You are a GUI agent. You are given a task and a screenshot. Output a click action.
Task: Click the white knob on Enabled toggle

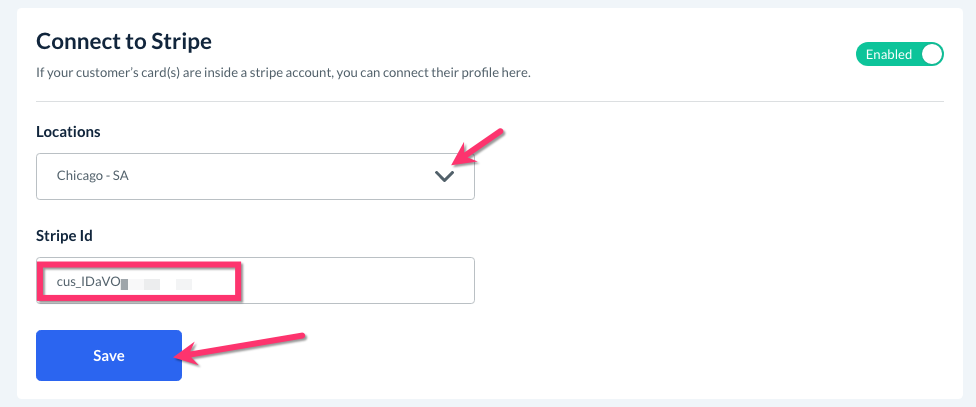[931, 54]
